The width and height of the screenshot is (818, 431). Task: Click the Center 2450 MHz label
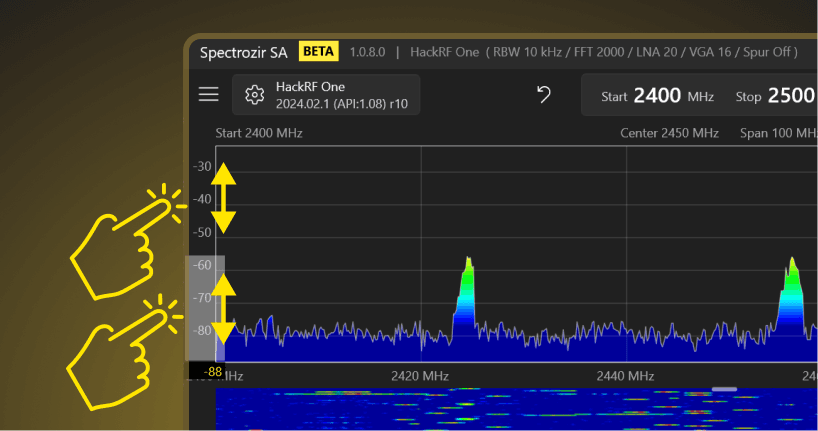(669, 133)
